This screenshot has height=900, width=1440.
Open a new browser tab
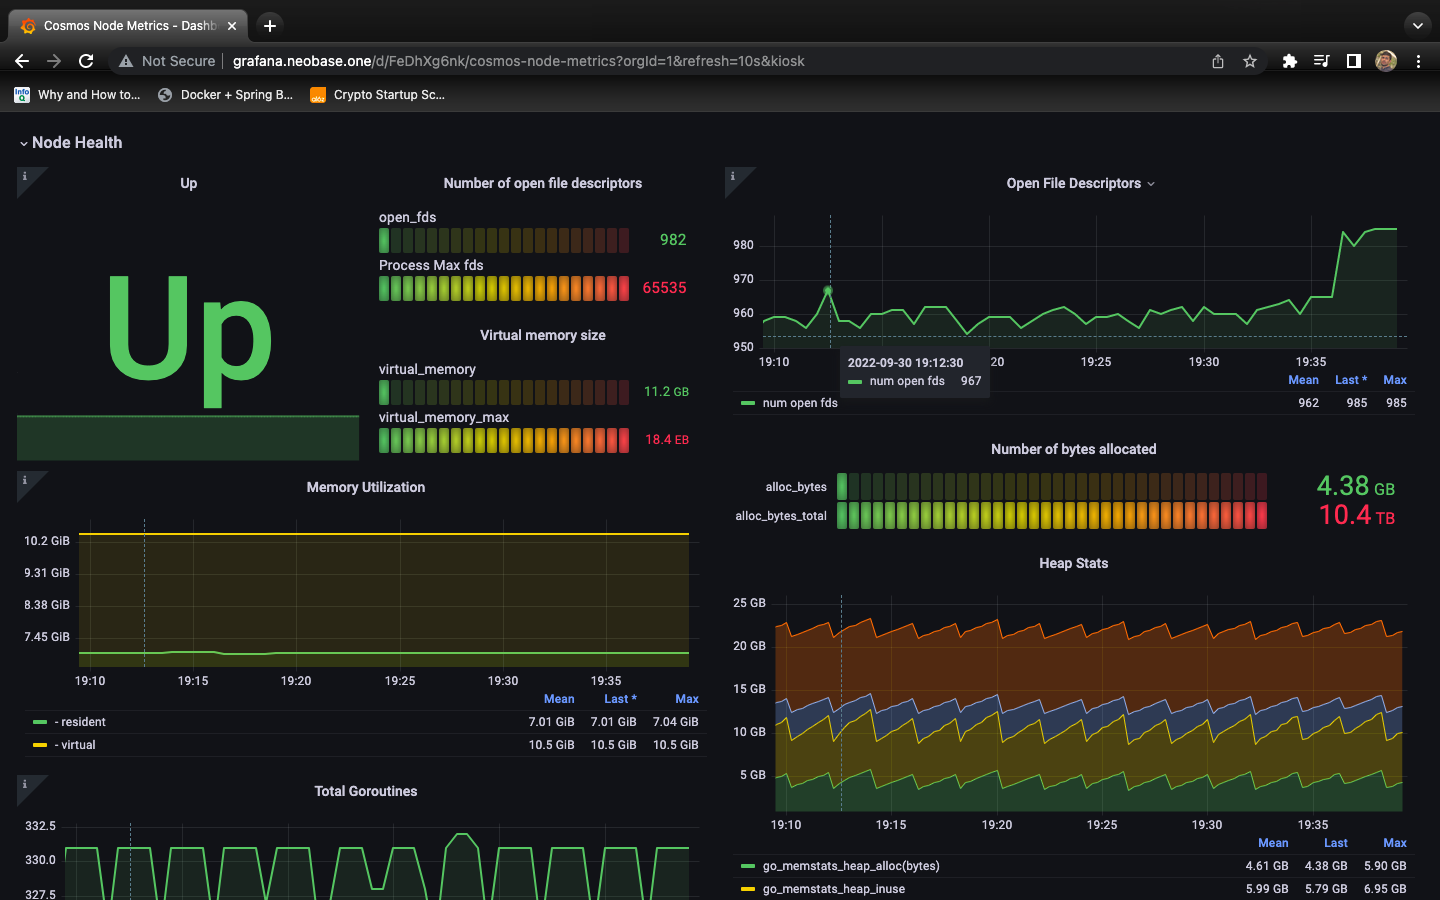(x=270, y=26)
